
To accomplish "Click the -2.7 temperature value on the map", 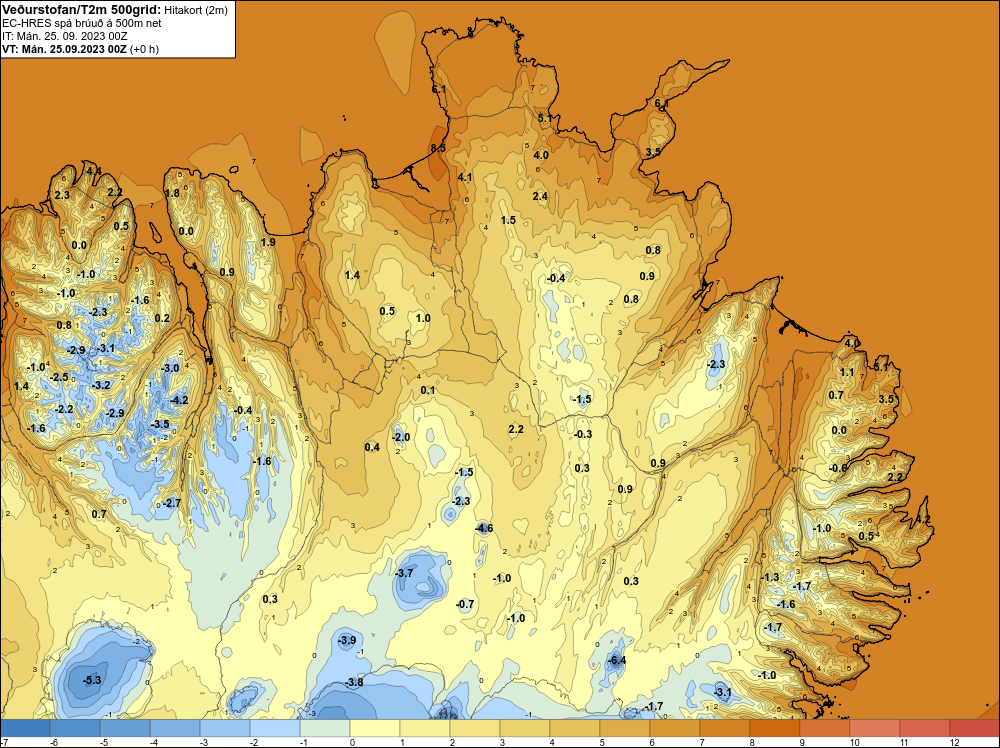I will [172, 503].
